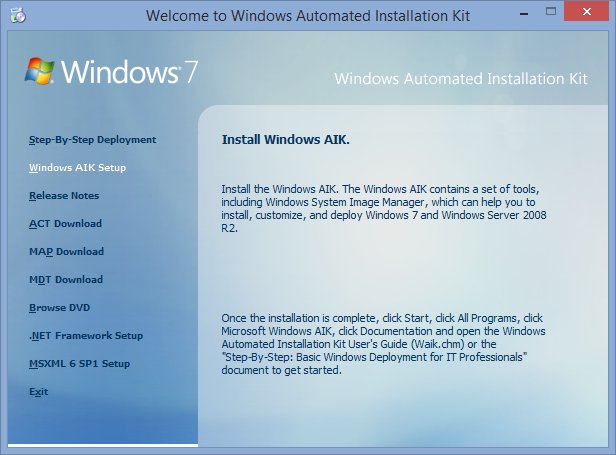Click the paragraph beginning 'Install the Windows AIK'

(x=384, y=209)
